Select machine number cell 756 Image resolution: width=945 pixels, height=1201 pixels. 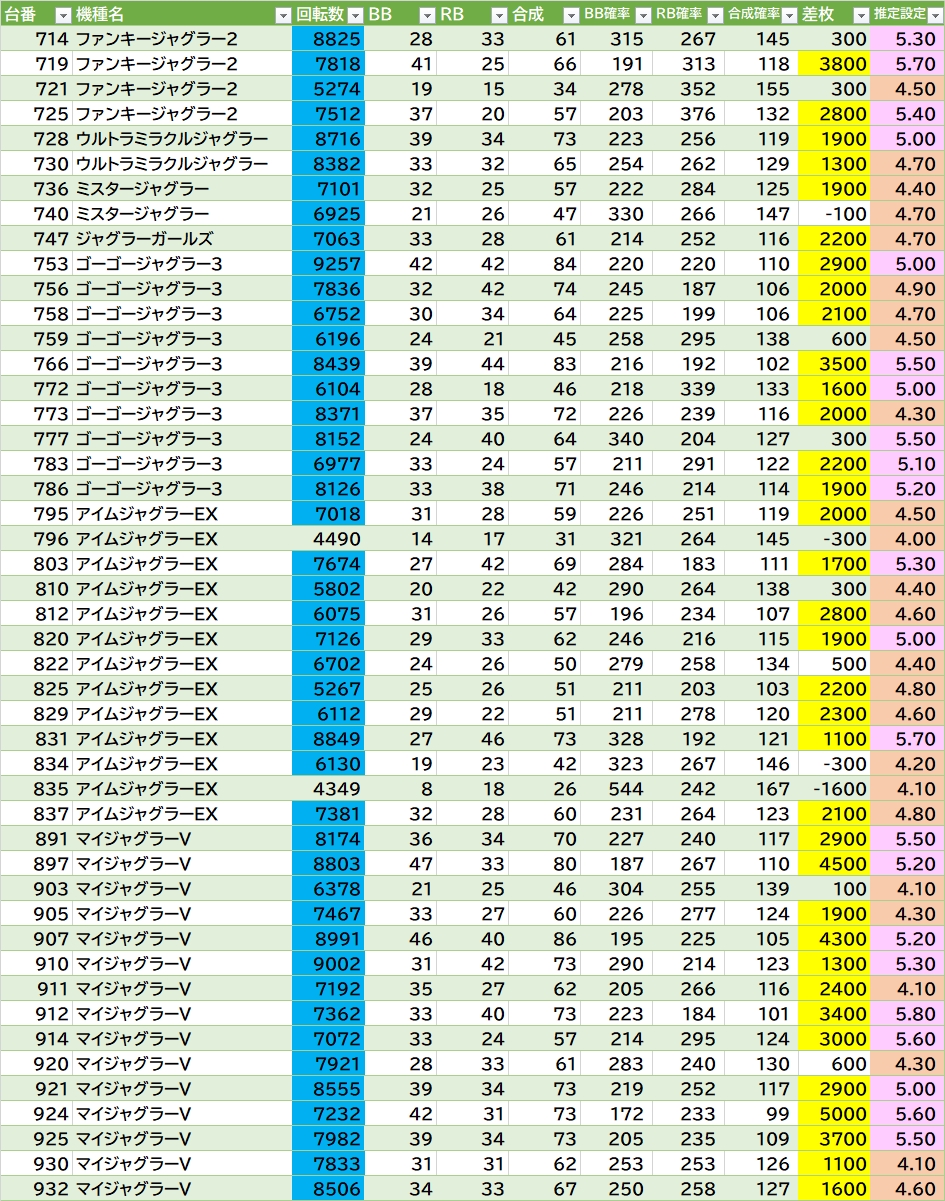[36, 289]
